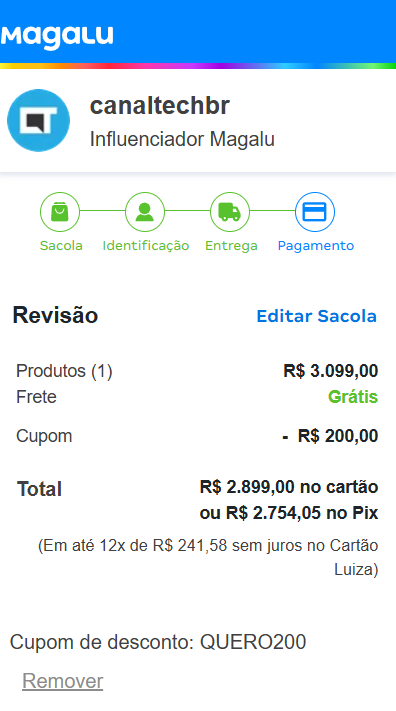Click the Magalu logo in header

tap(57, 37)
